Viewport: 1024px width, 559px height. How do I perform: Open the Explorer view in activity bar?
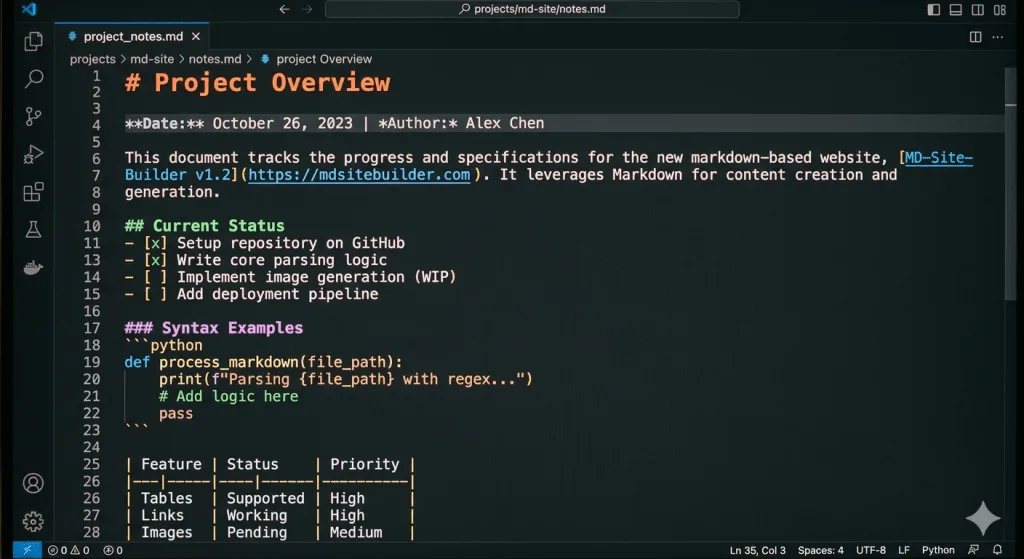click(x=33, y=41)
